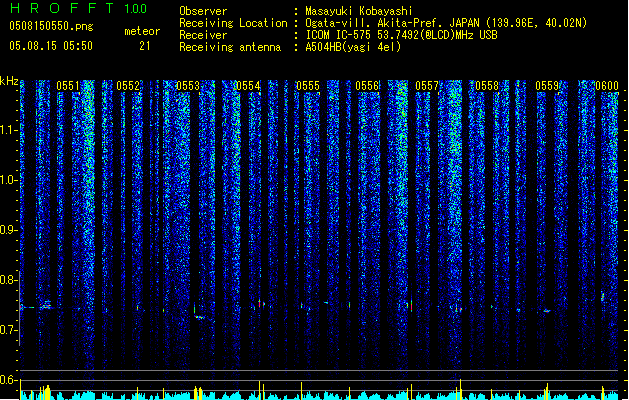Click the ICOM IC-575 receiver text
The height and width of the screenshot is (400, 629).
(x=401, y=35)
